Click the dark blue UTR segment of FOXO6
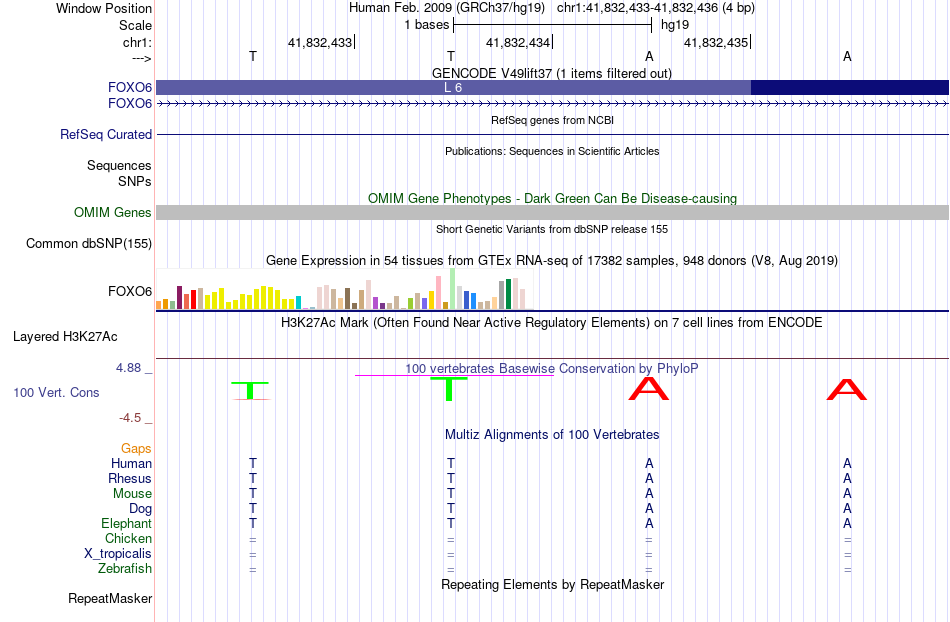This screenshot has height=622, width=950. (849, 87)
